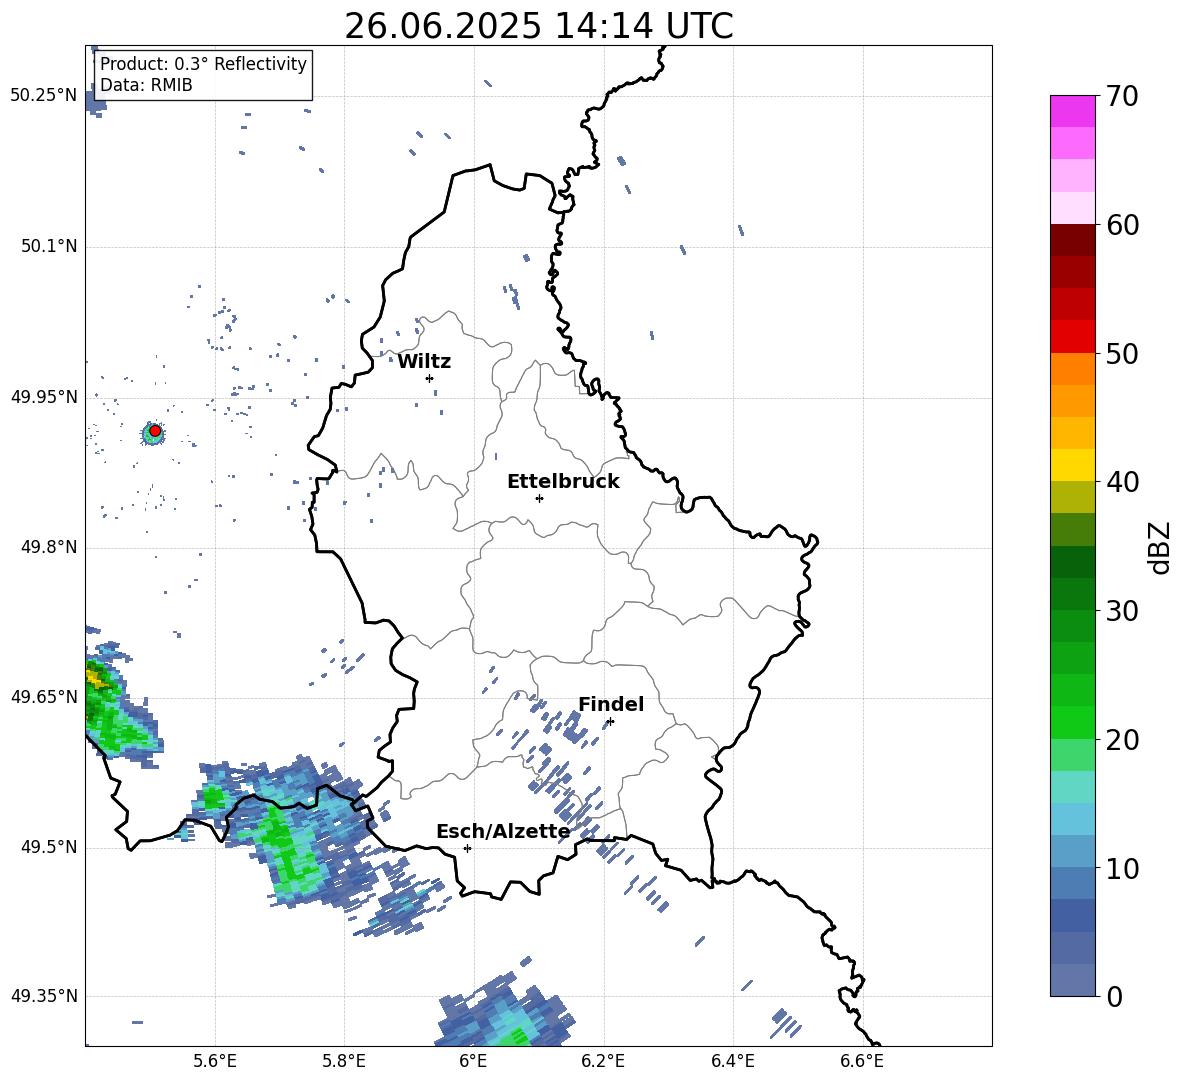This screenshot has height=1081, width=1184.
Task: Click the 50.1°N latitude label
Action: 49,247
